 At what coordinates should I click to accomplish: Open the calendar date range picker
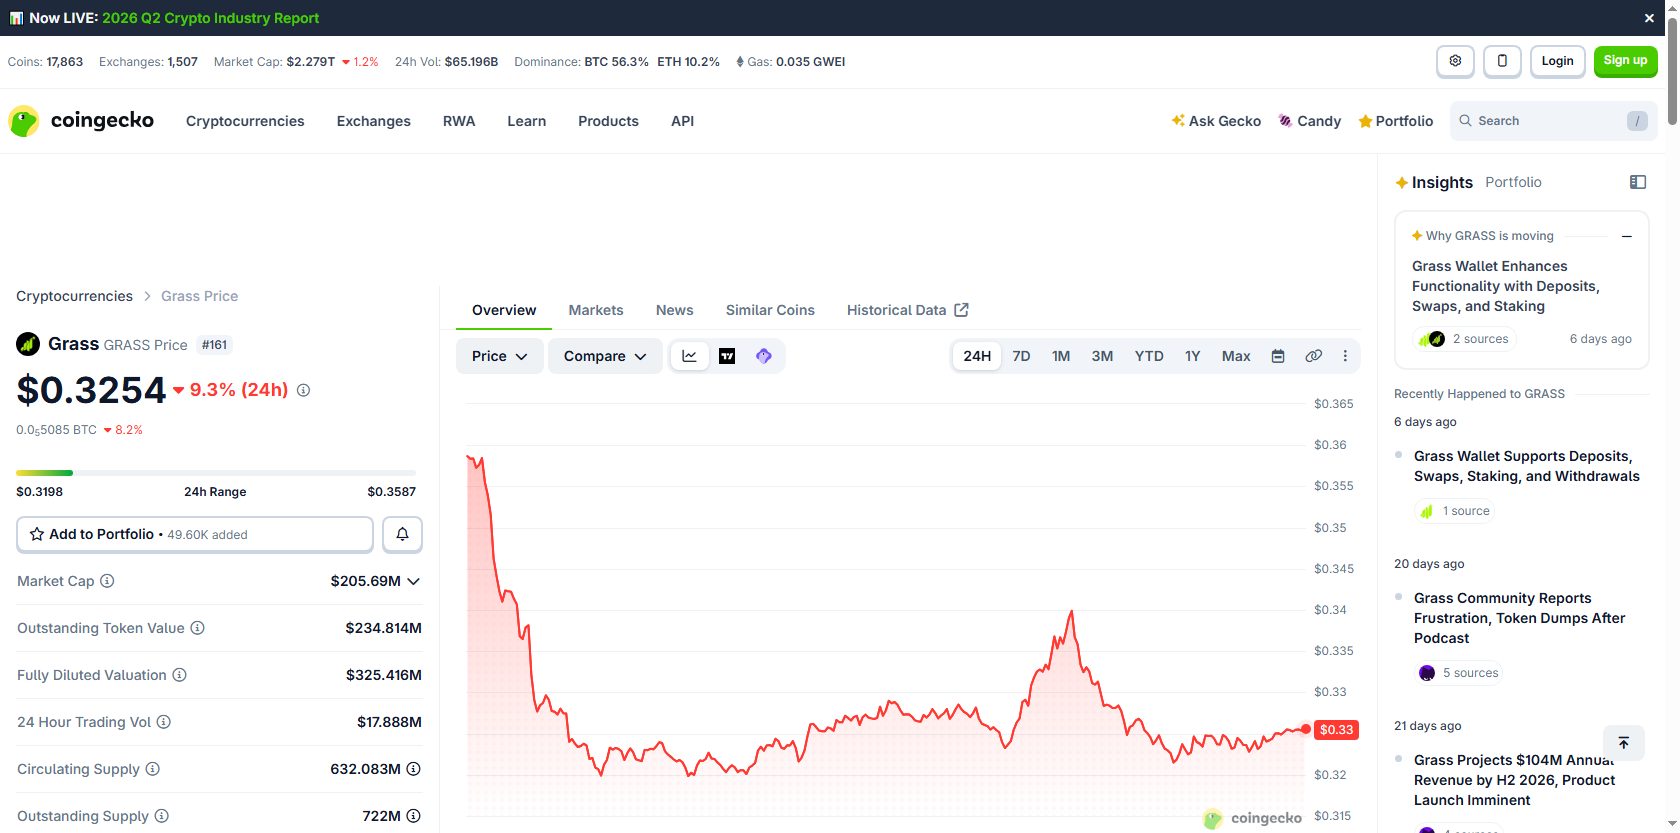[x=1278, y=356]
